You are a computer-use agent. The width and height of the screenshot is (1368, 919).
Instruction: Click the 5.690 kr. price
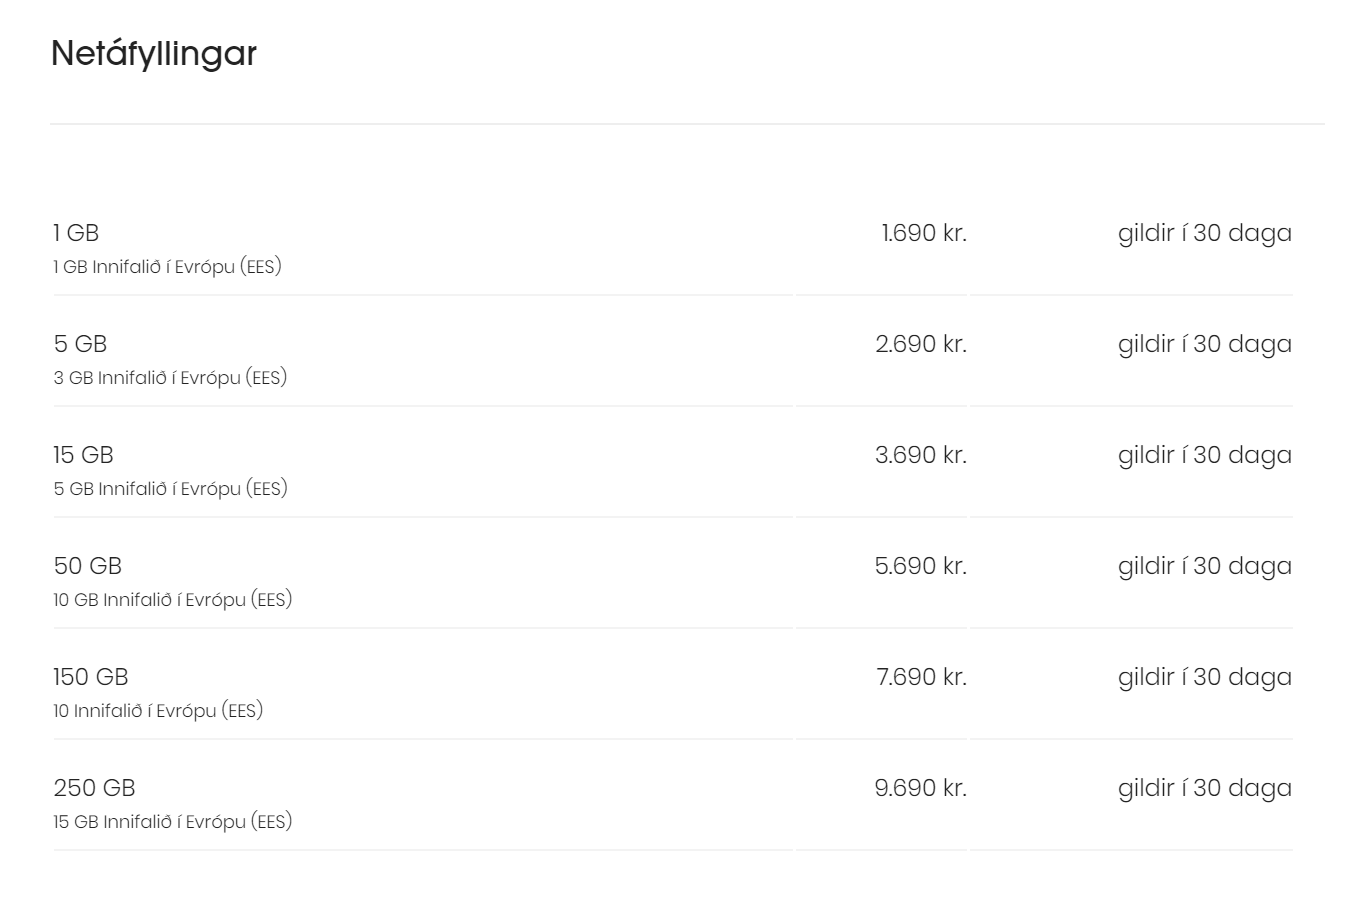tap(920, 566)
